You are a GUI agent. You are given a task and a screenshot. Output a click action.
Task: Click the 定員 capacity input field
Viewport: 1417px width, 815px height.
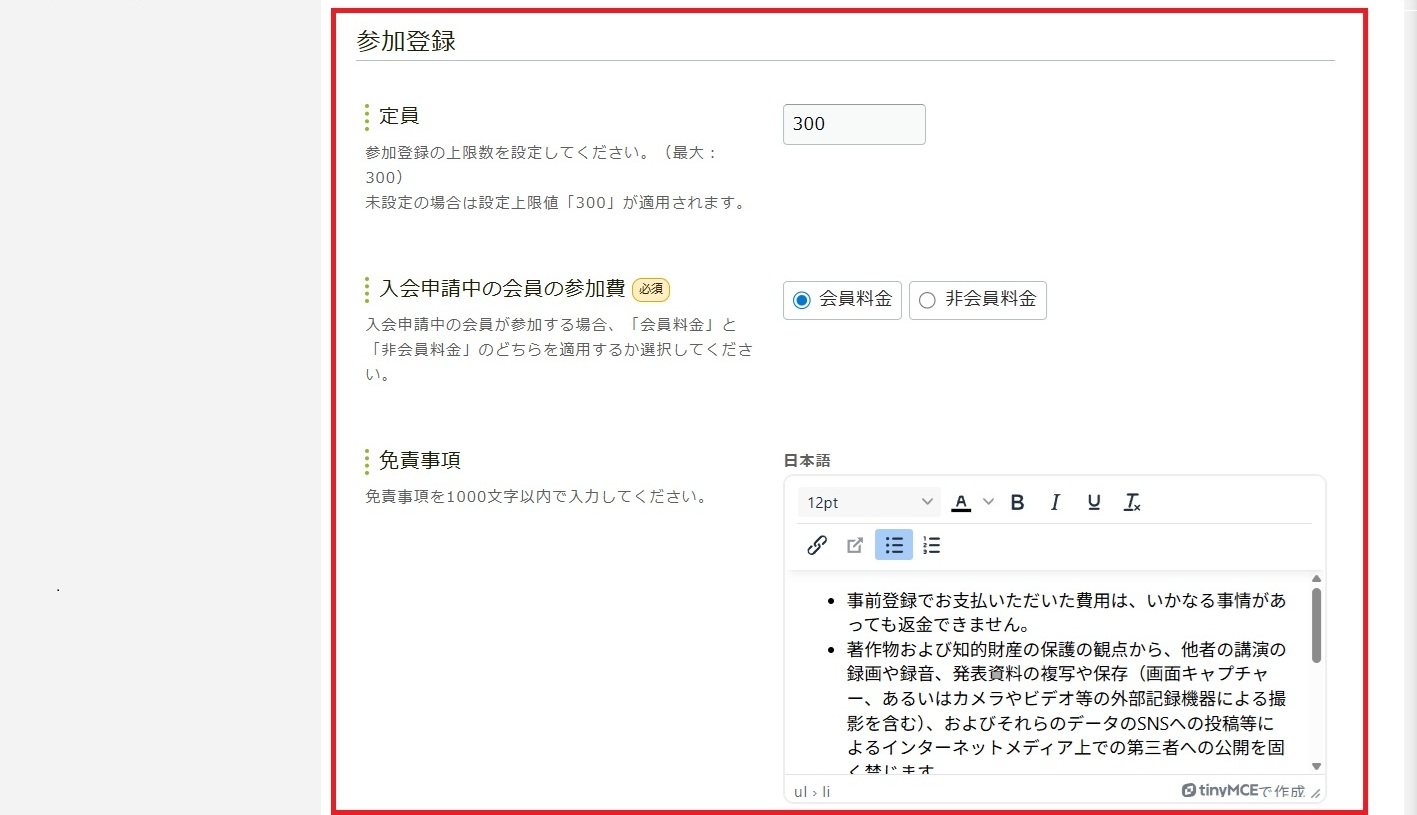(854, 124)
